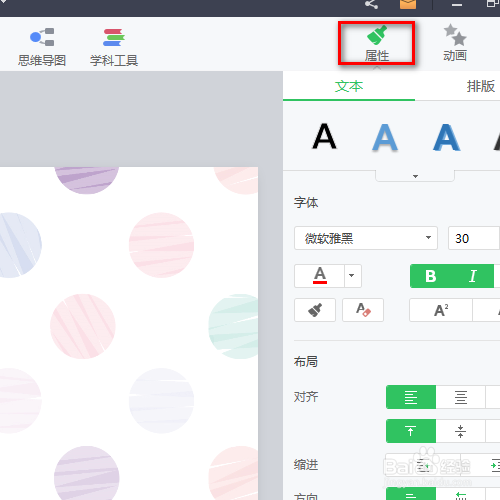Open the font color dropdown arrow
Viewport: 500px width, 500px height.
[353, 276]
